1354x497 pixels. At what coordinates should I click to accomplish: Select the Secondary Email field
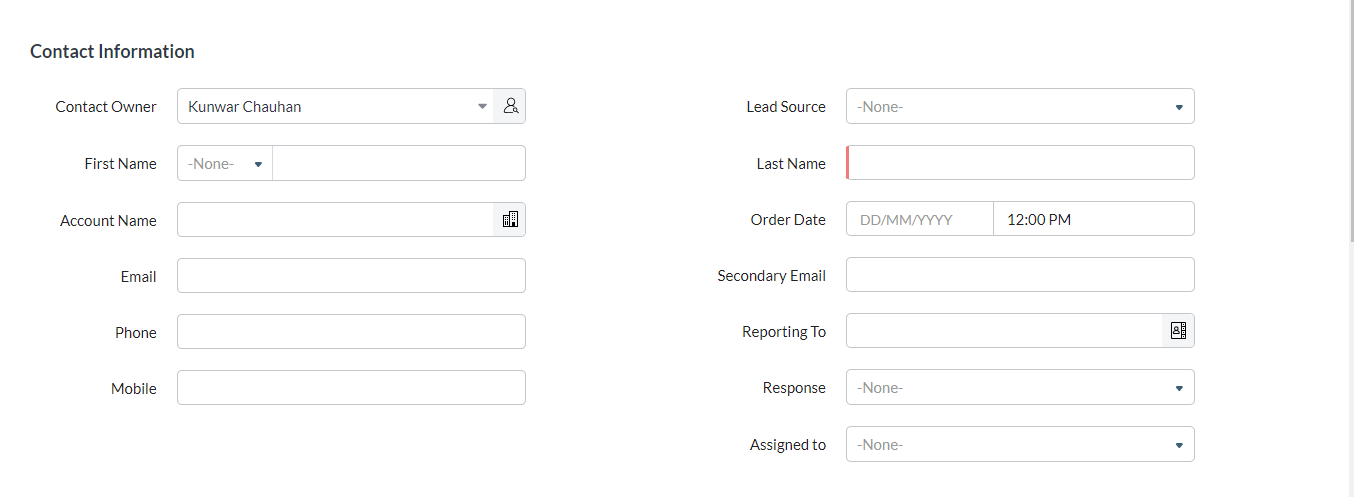(1020, 275)
